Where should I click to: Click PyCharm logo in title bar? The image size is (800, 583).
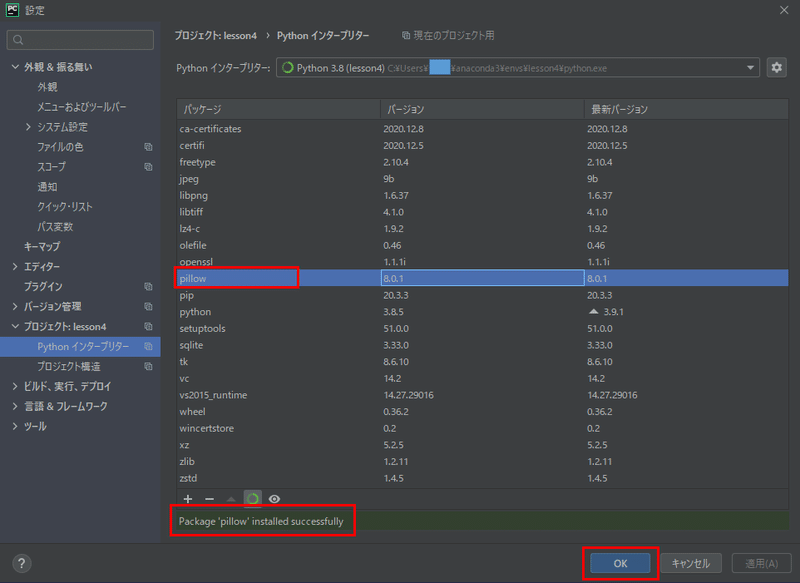point(12,10)
